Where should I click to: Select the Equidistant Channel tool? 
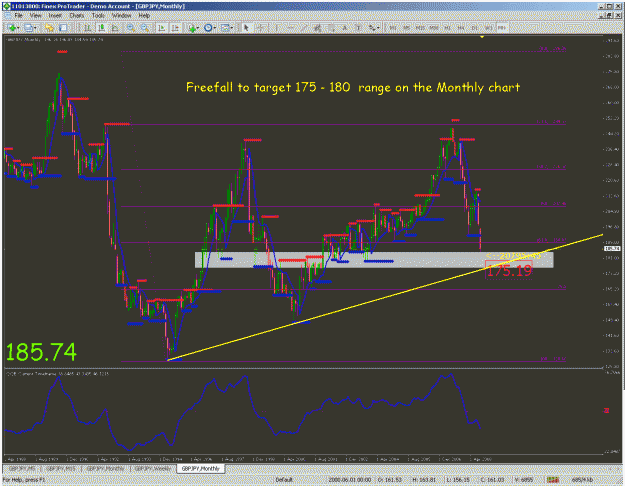click(x=318, y=28)
